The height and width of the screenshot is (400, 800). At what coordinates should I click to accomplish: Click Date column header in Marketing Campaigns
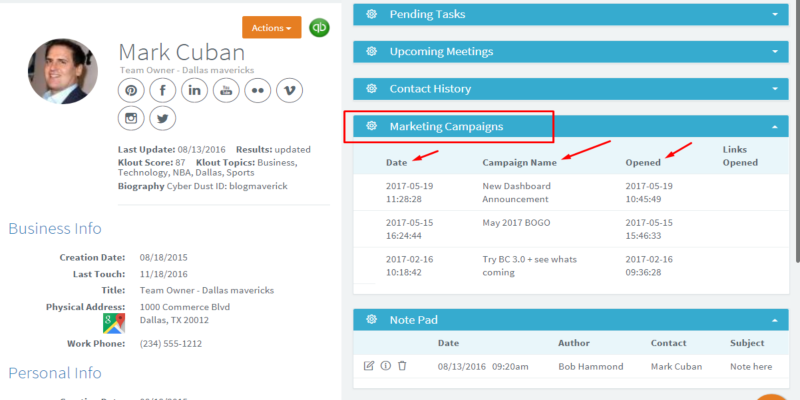coord(396,162)
